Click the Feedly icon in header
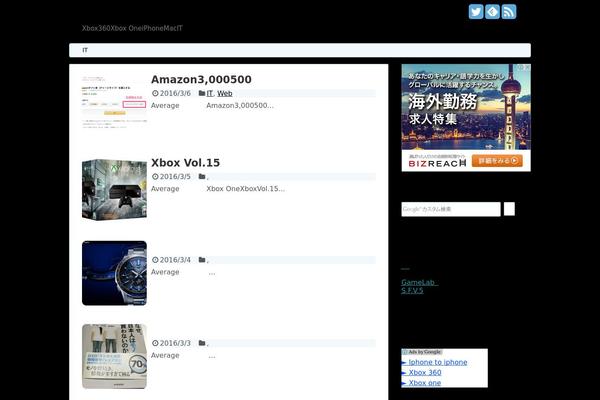The height and width of the screenshot is (400, 600). 492,12
